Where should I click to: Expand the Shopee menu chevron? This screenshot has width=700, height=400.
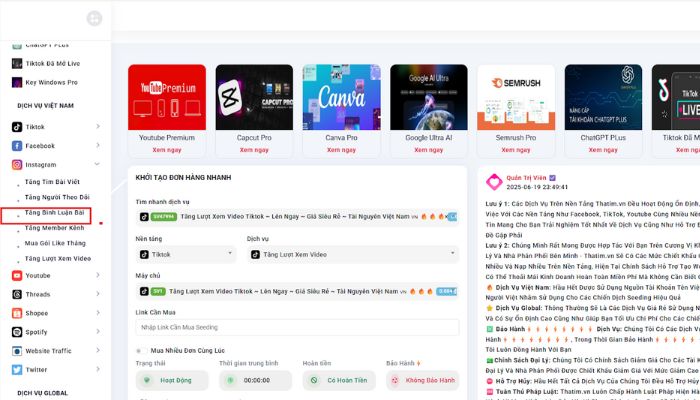pos(98,312)
